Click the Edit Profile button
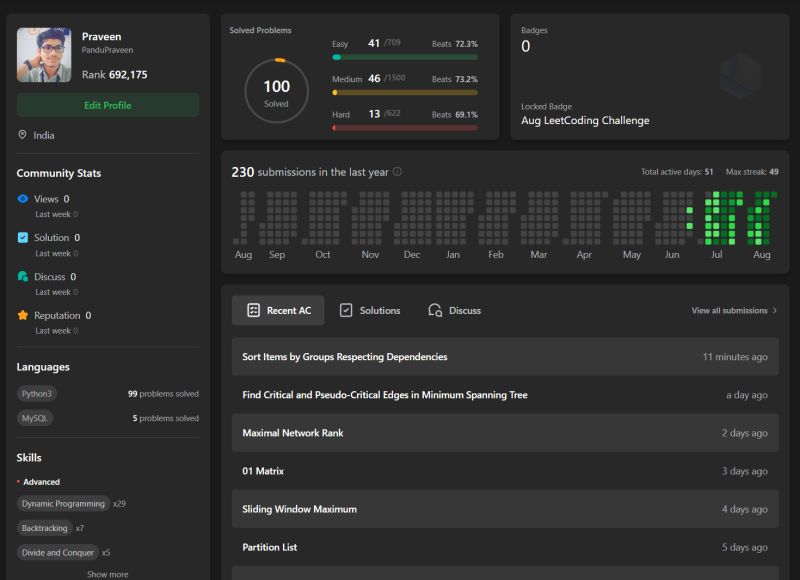 pyautogui.click(x=108, y=106)
